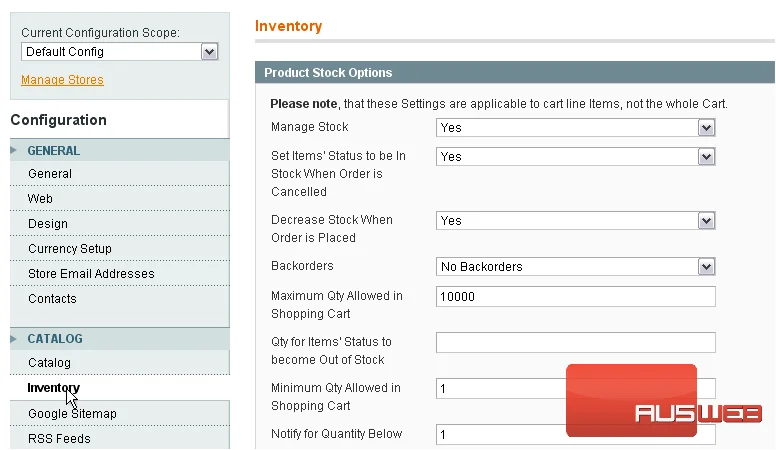776x450 pixels.
Task: Open the Backorders dropdown
Action: click(x=576, y=267)
